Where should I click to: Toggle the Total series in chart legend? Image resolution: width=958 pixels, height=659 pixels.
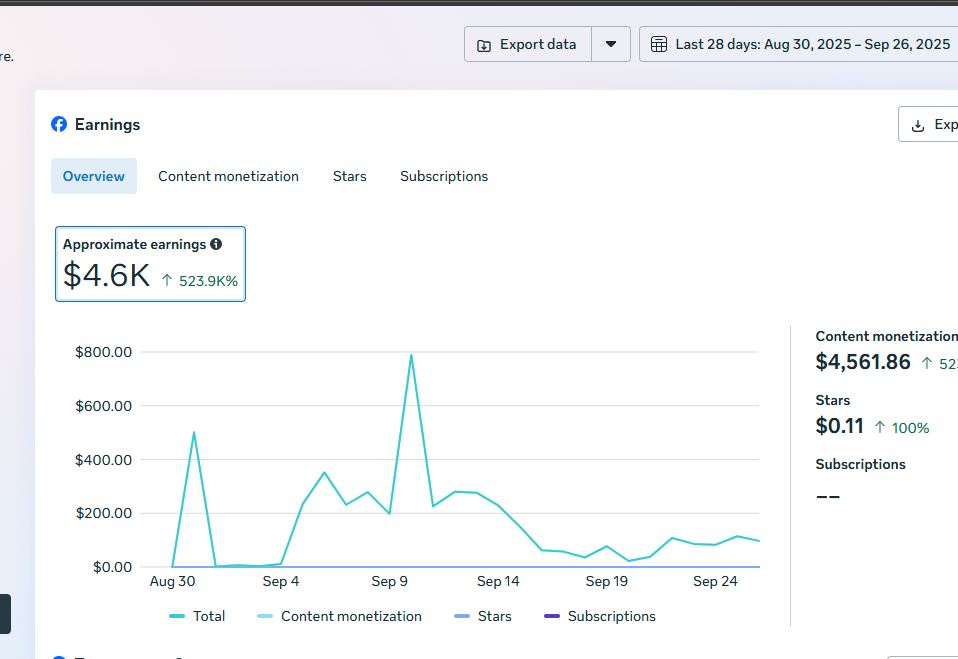pos(198,616)
